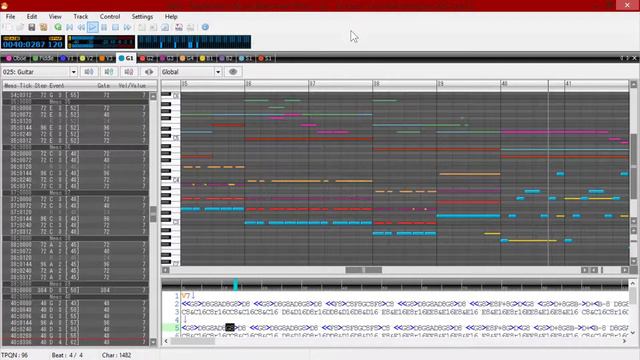This screenshot has width=640, height=360.
Task: Click the arrow of the Guitar combo box
Action: pyautogui.click(x=73, y=72)
